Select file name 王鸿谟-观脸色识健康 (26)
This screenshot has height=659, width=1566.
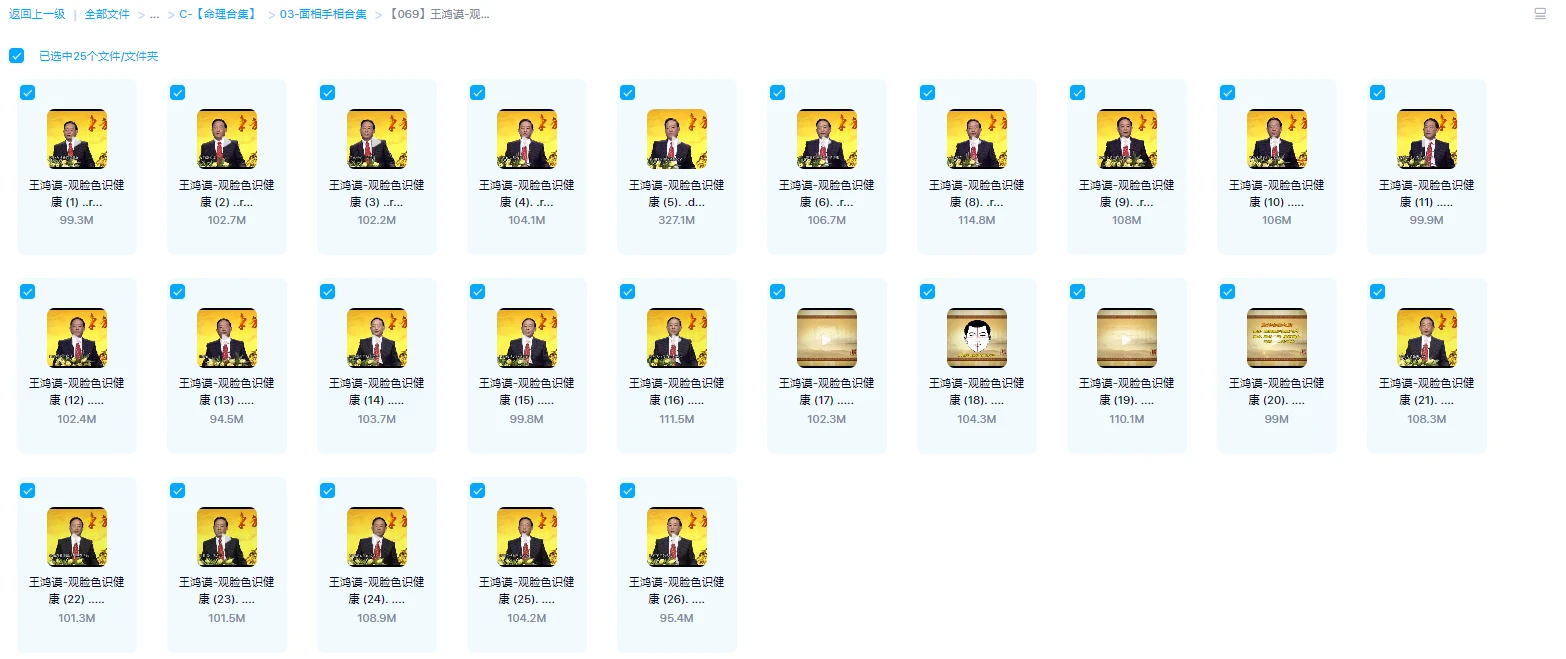pos(677,591)
